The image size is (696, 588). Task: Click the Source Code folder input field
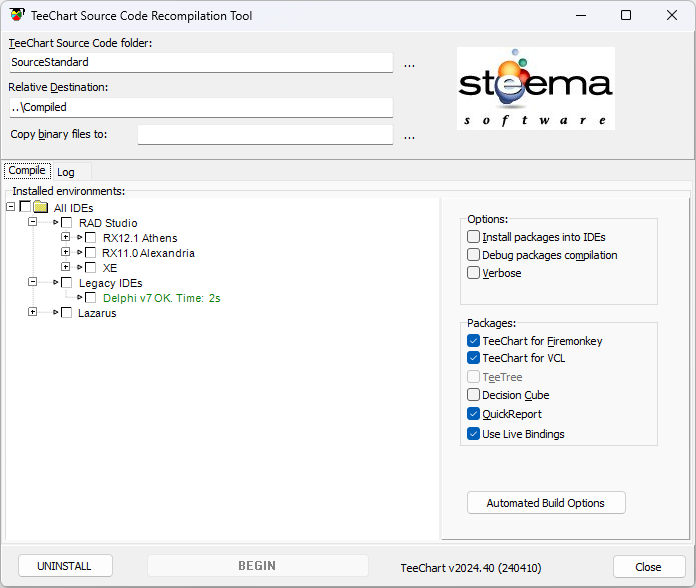pyautogui.click(x=201, y=63)
